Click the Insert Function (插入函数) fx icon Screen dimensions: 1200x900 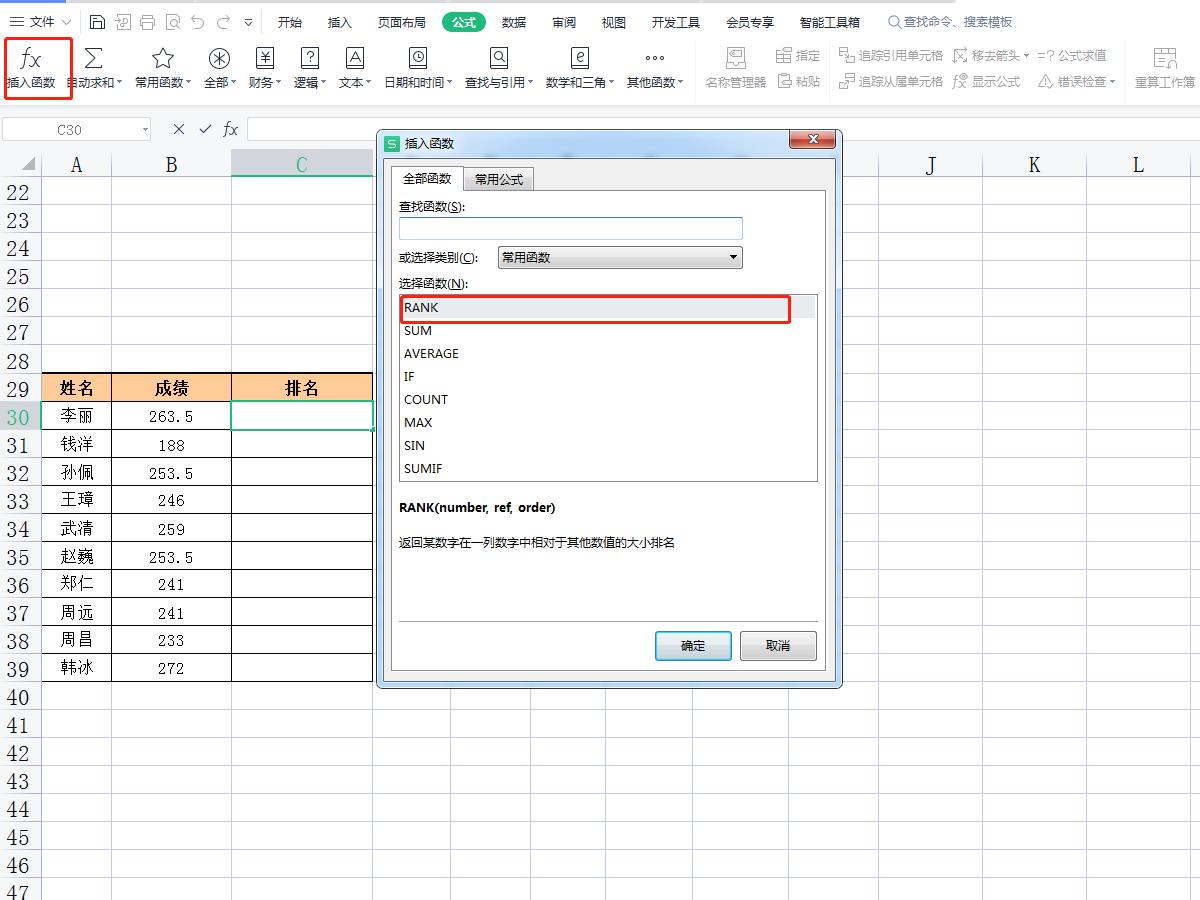coord(31,60)
